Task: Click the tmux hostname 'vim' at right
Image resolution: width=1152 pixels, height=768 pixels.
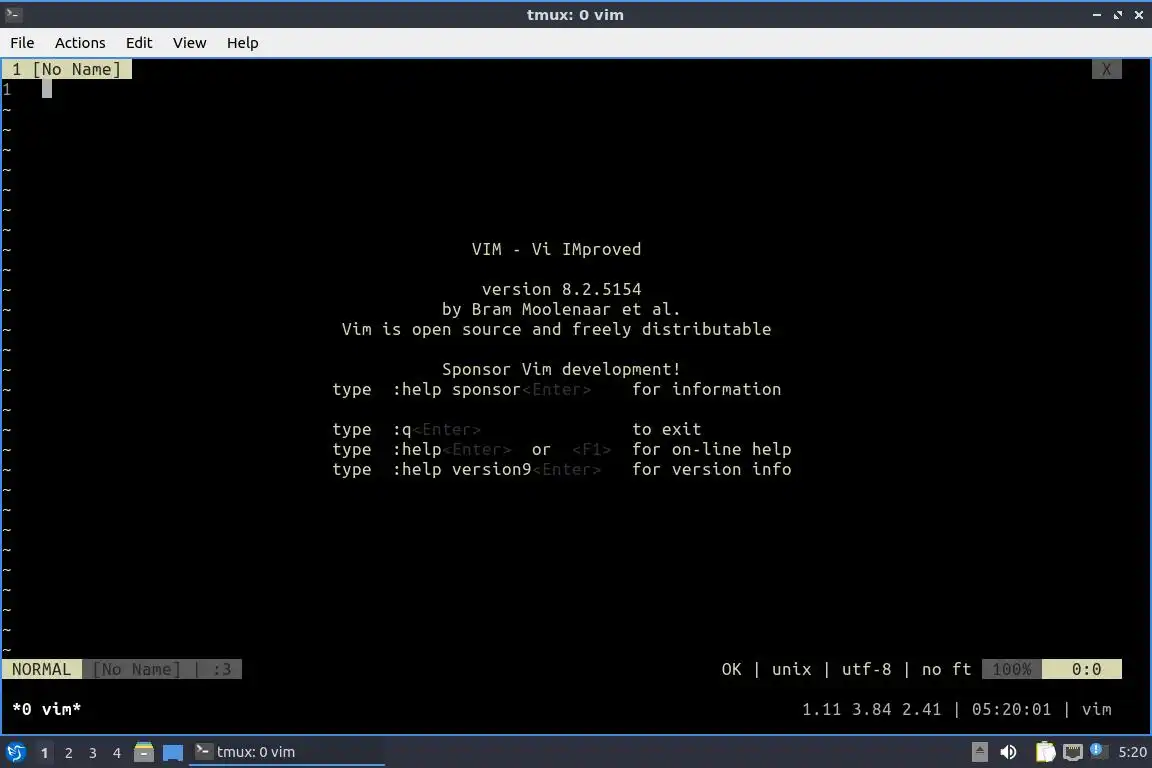Action: (1096, 709)
